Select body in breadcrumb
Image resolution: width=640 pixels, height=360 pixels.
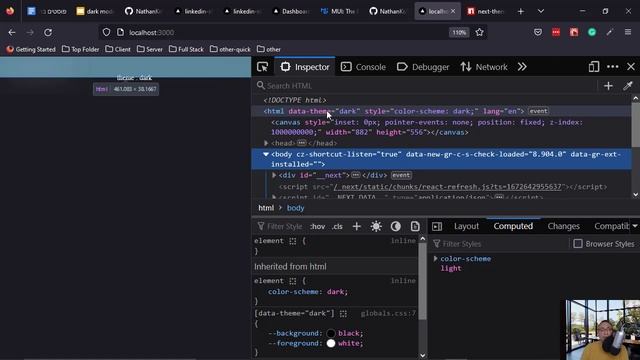tap(296, 208)
